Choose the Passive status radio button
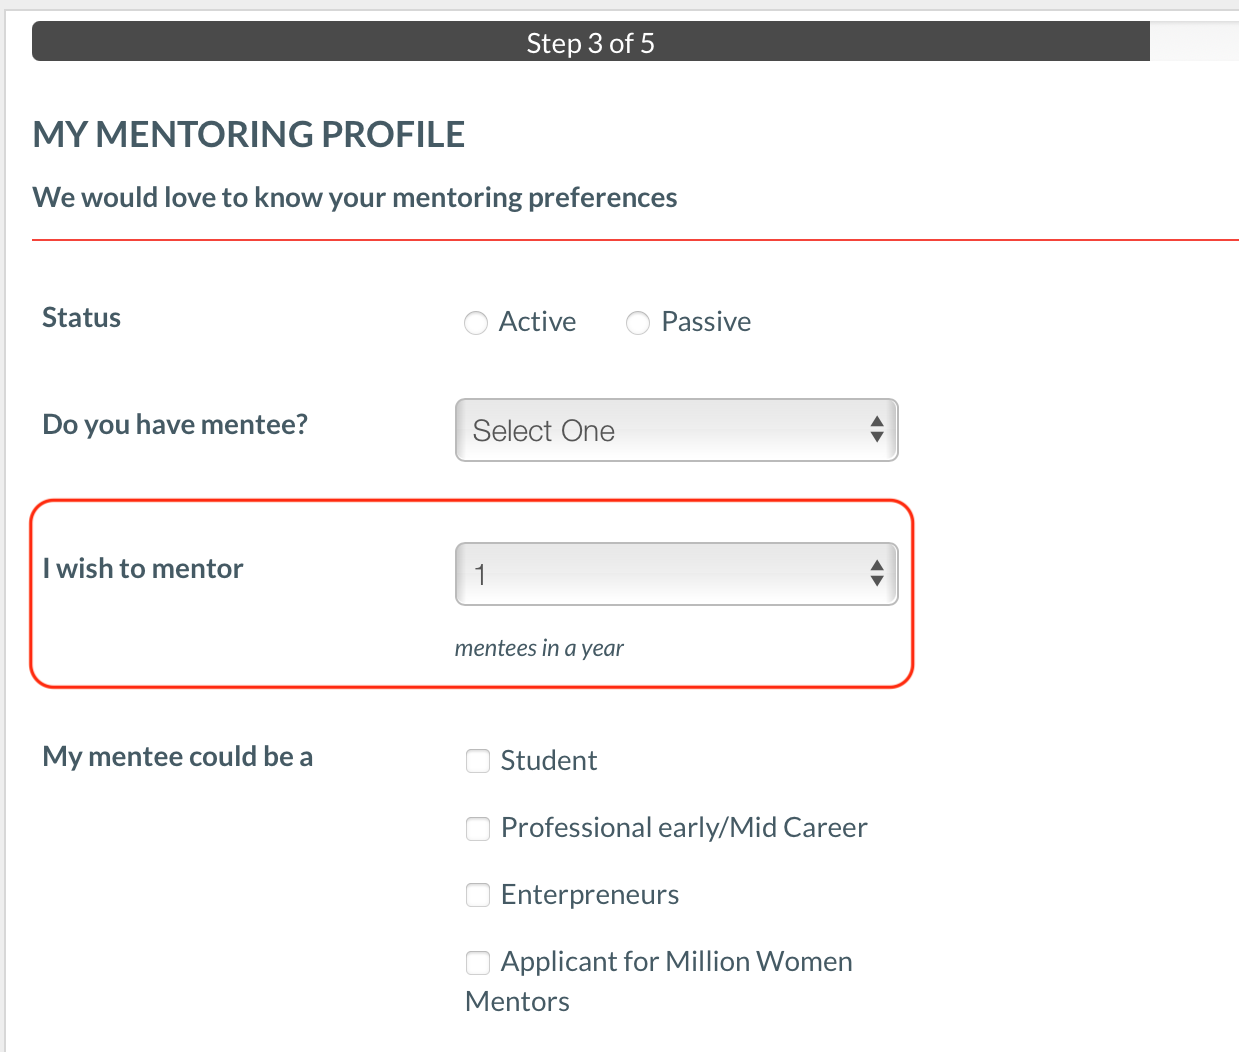 [638, 323]
